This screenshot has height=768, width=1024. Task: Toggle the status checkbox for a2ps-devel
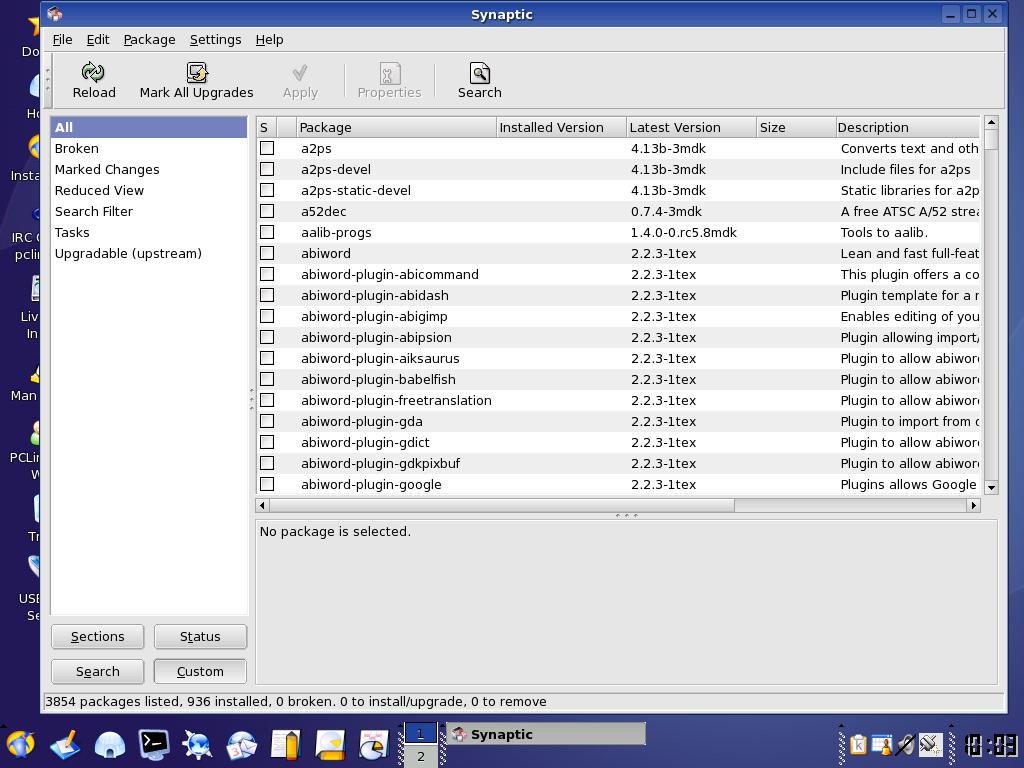(x=267, y=169)
